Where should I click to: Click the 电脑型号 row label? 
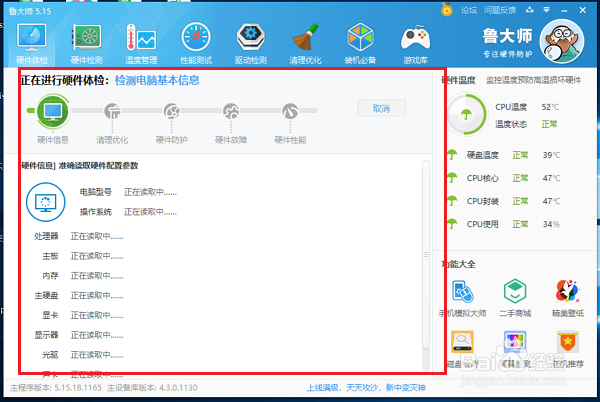96,192
